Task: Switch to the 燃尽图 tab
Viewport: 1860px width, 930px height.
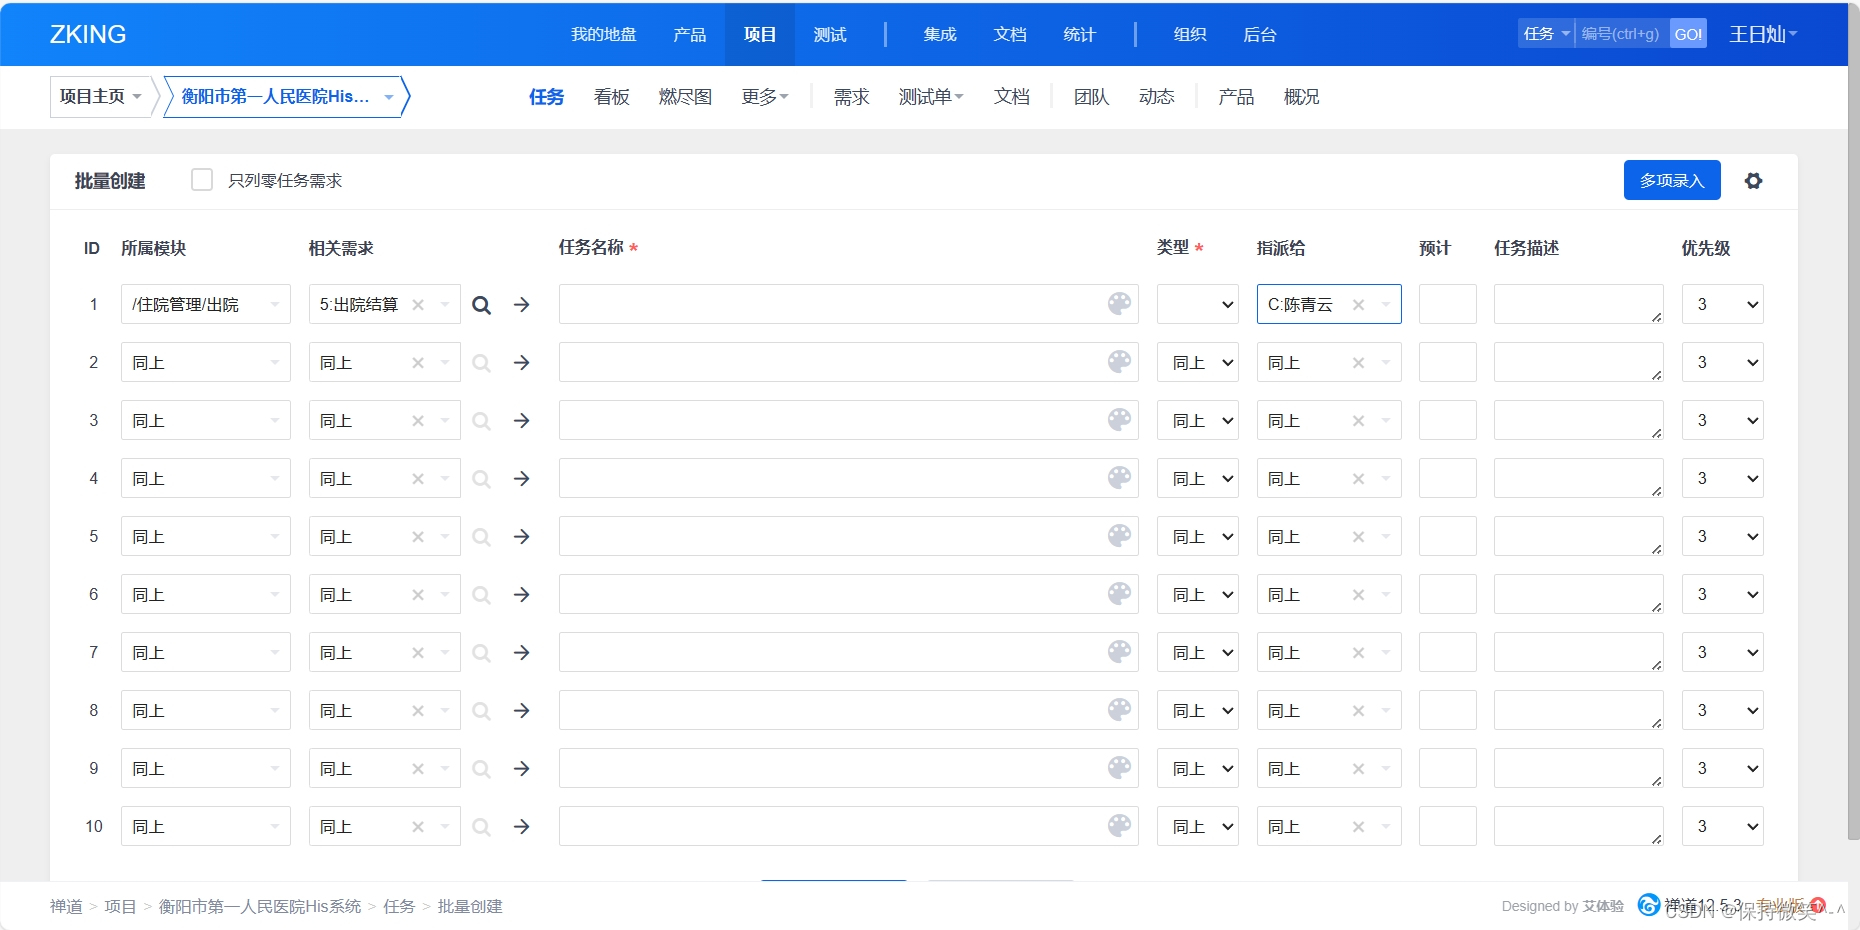Action: click(686, 97)
